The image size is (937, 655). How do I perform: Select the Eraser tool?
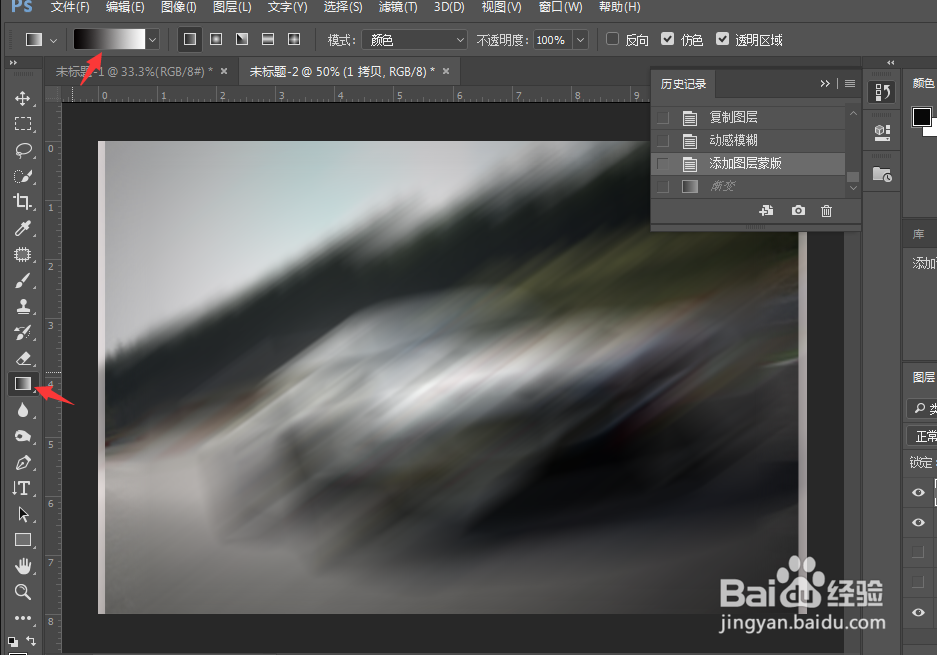pos(23,358)
